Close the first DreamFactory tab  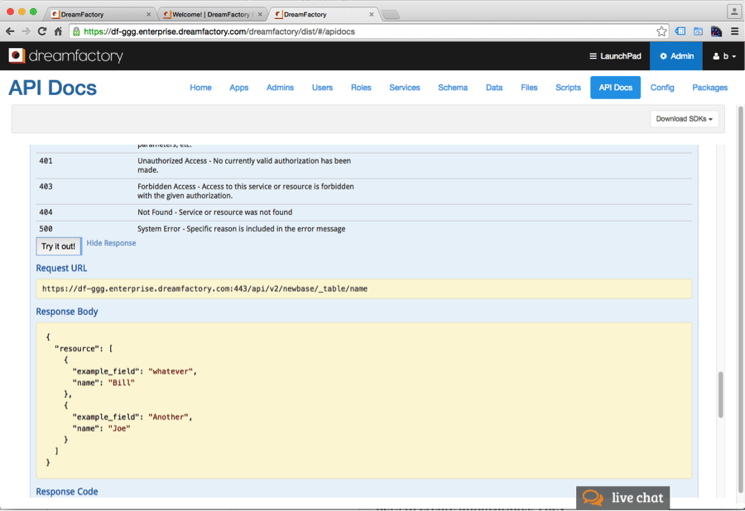pos(148,14)
